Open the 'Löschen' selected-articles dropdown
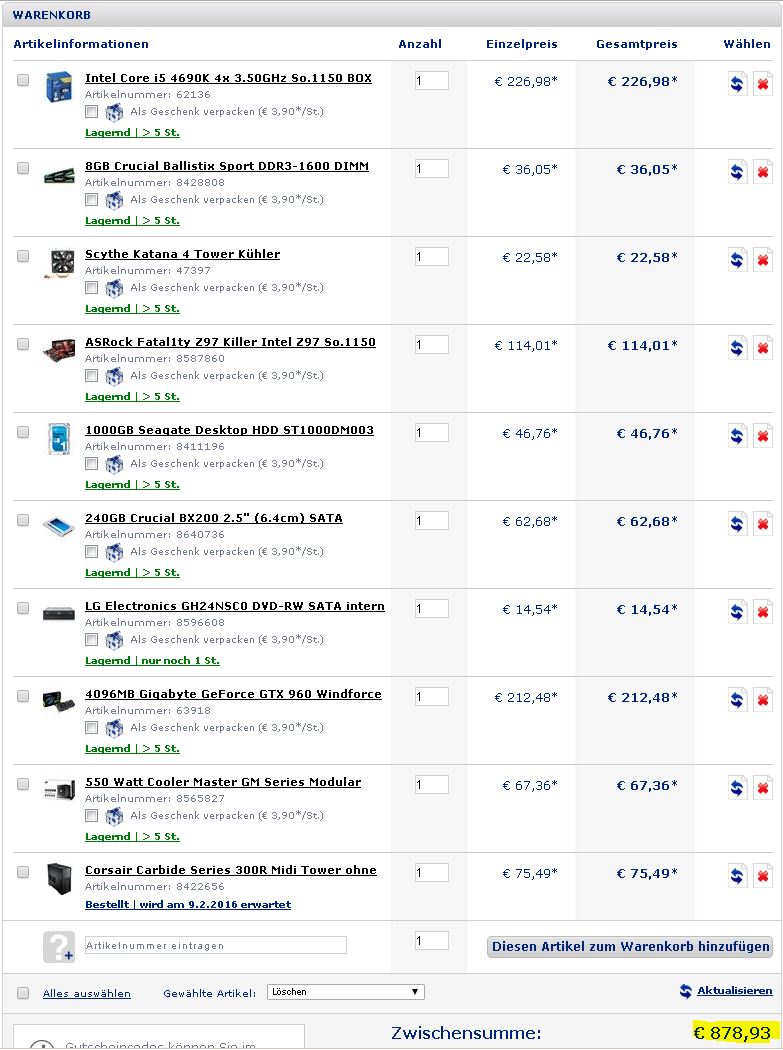Viewport: 783px width, 1050px height. (345, 992)
